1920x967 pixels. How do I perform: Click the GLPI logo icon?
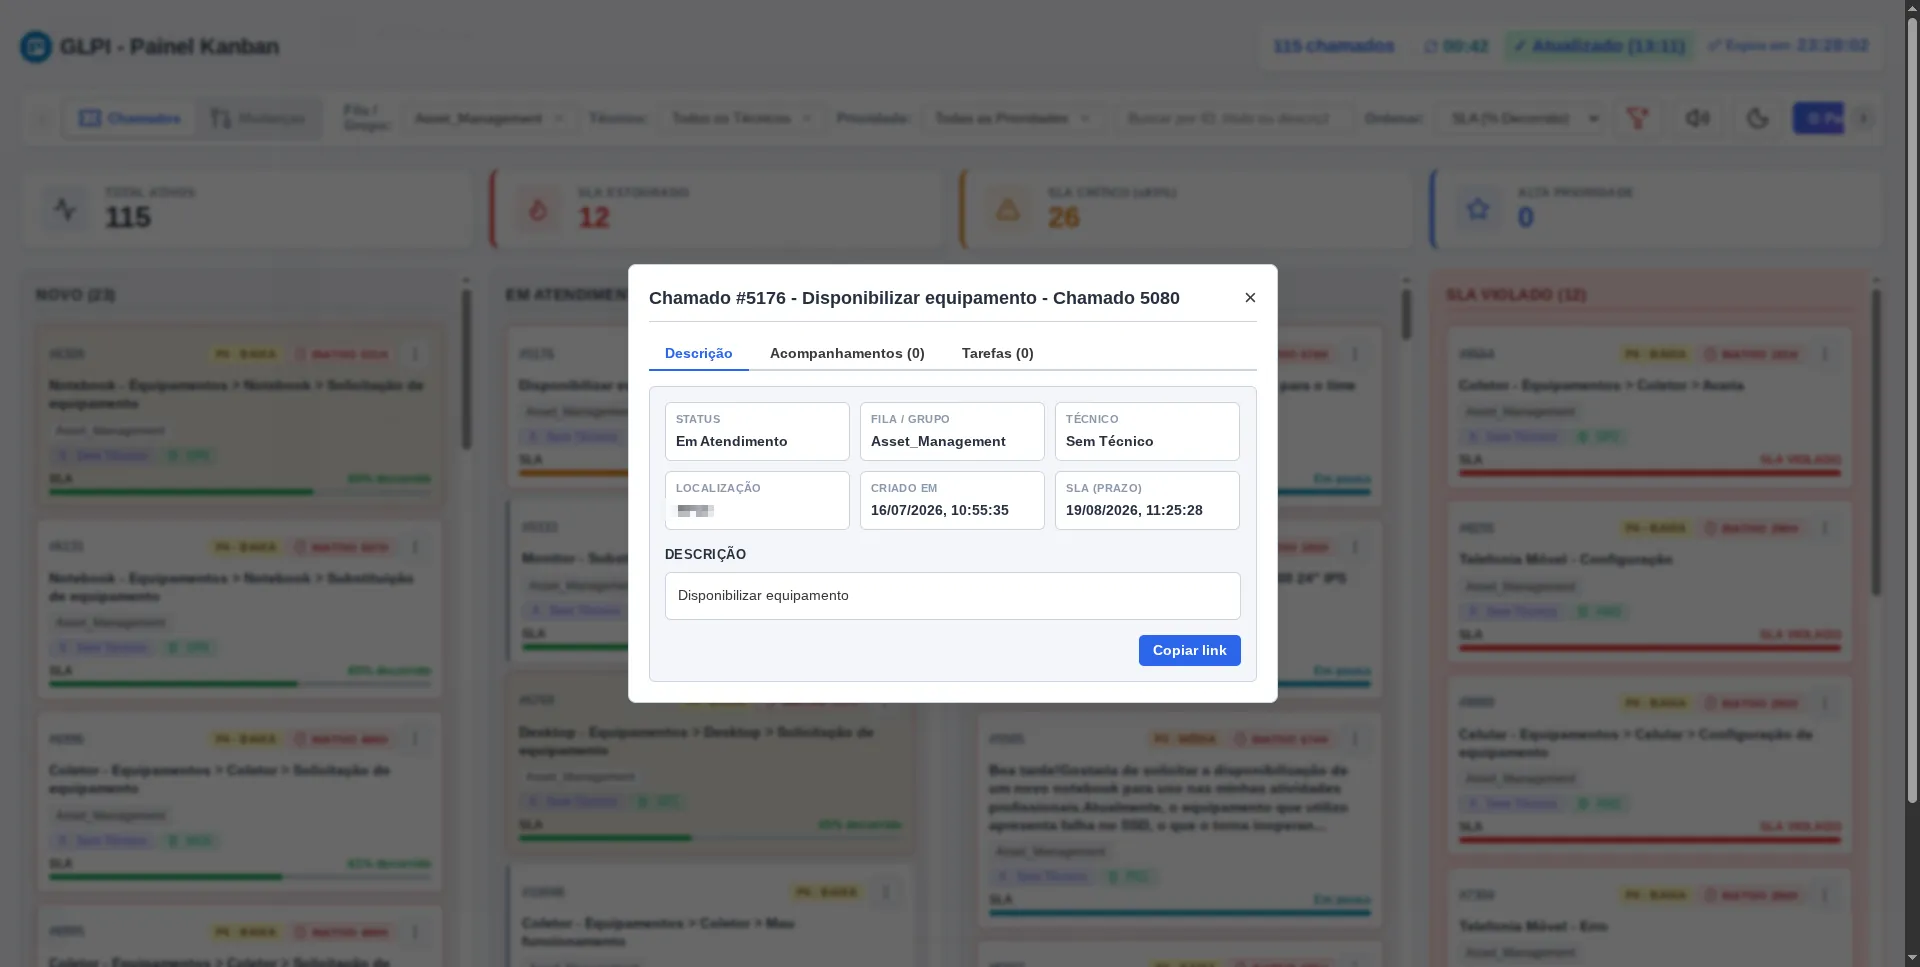(36, 46)
